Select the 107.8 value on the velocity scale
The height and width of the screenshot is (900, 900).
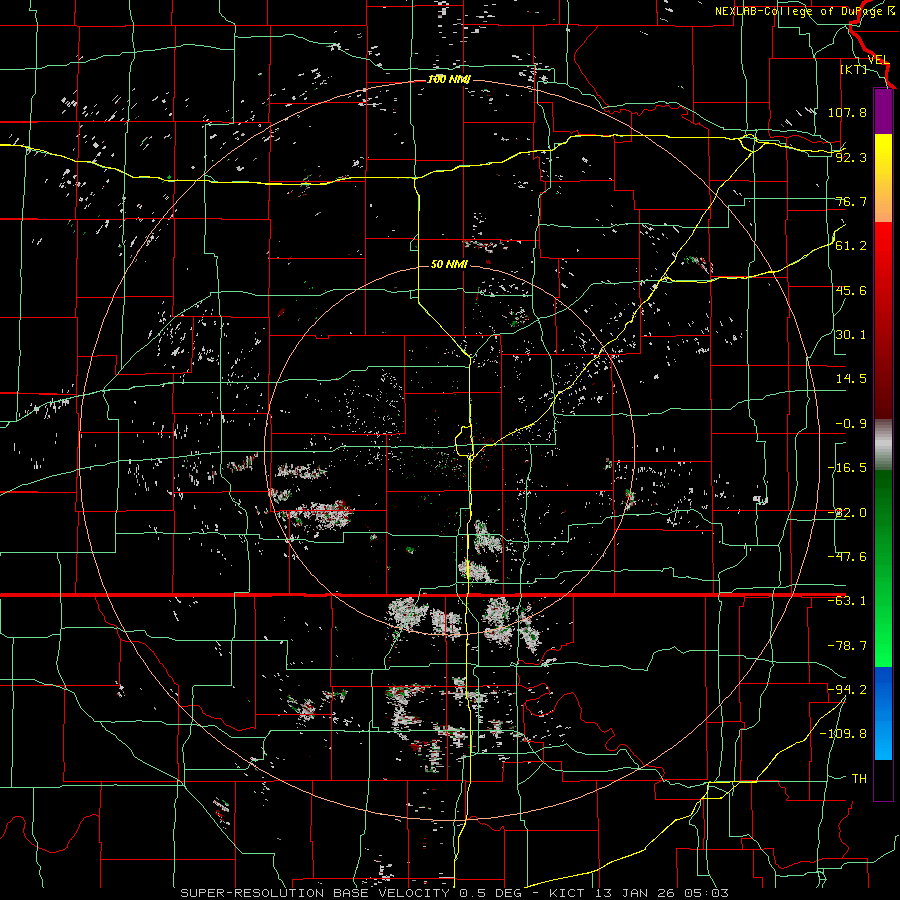pyautogui.click(x=847, y=112)
